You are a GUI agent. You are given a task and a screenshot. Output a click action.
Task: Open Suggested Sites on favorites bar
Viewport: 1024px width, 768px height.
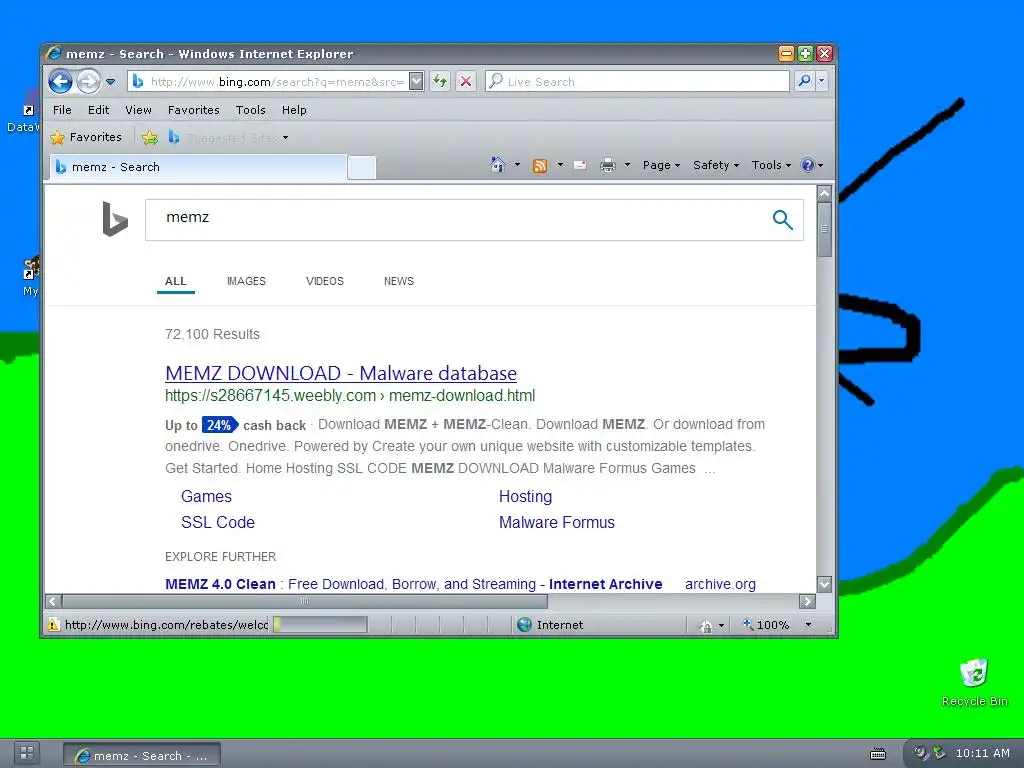(228, 138)
